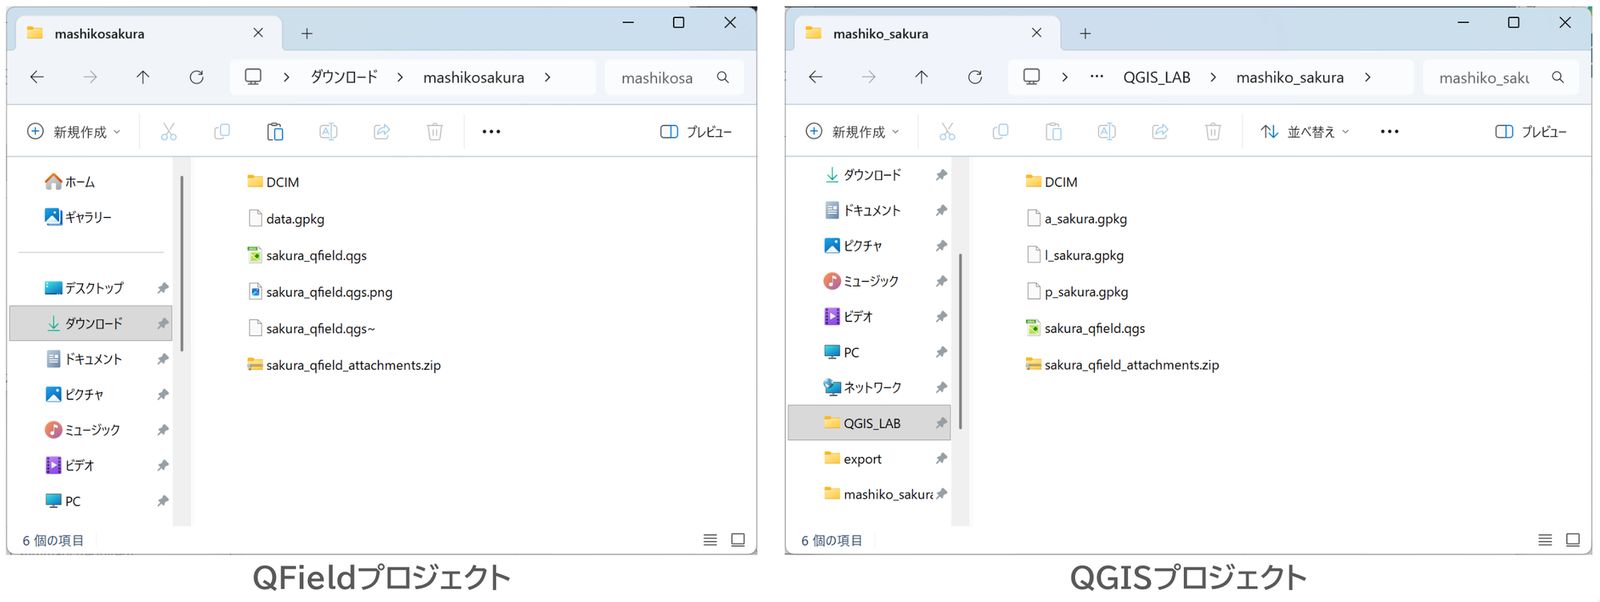Click the mashikosakura sidebar scrollbar
1600x602 pixels.
point(182,264)
